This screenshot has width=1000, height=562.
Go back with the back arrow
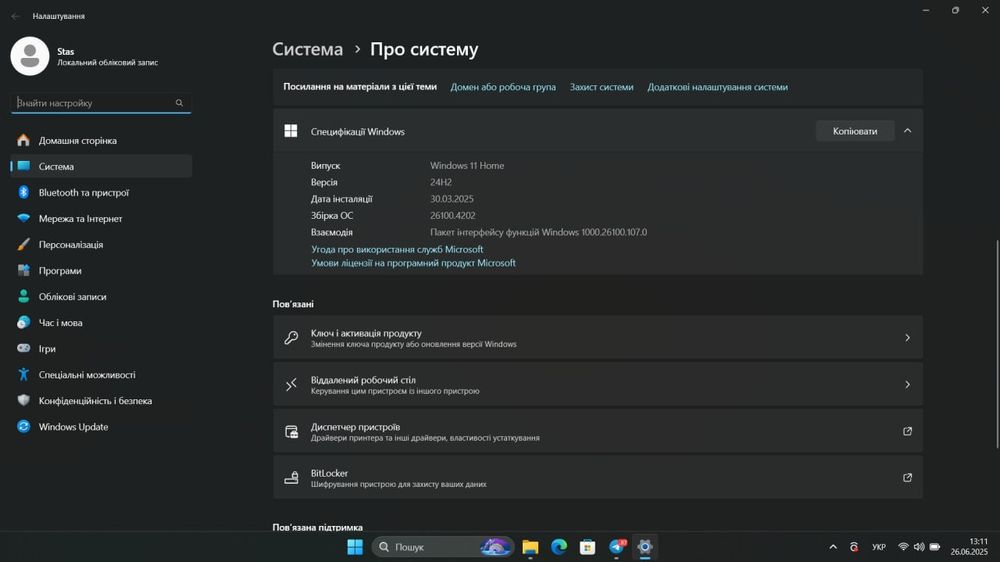pyautogui.click(x=15, y=16)
